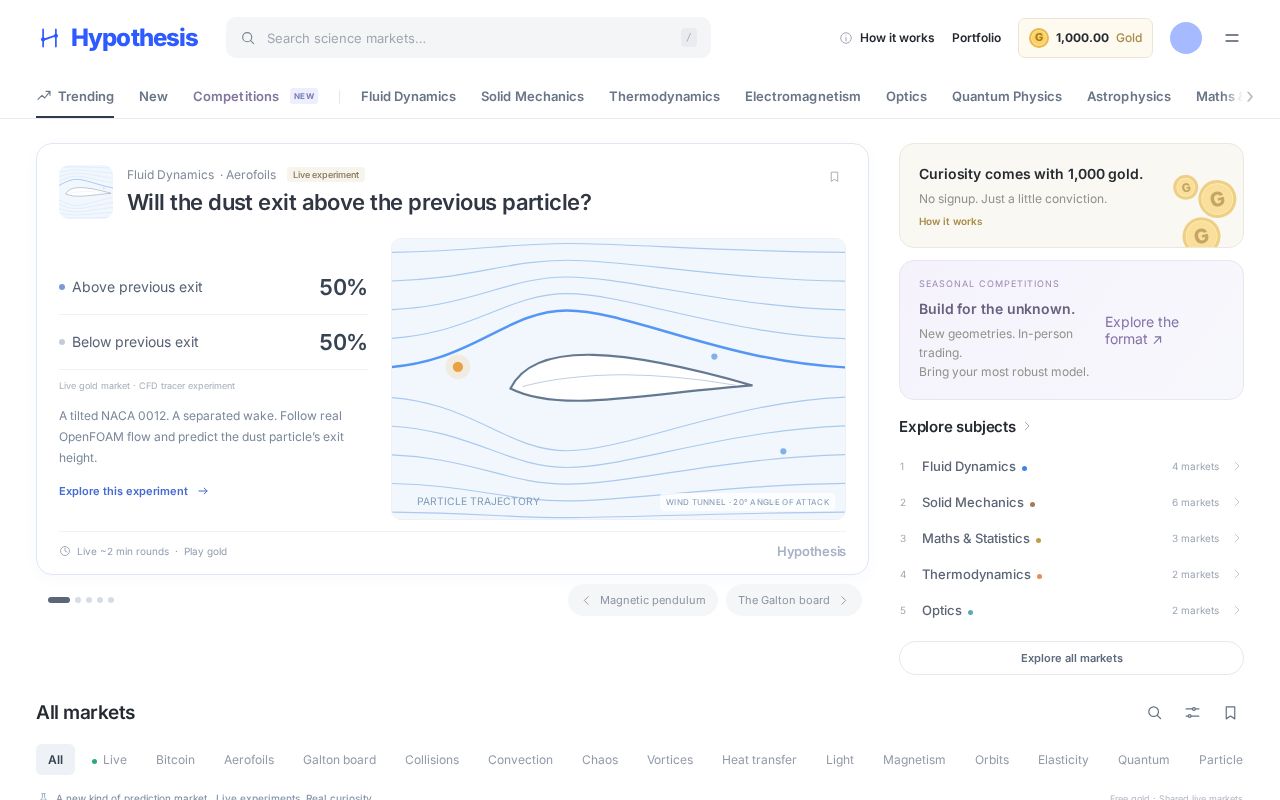The height and width of the screenshot is (800, 1280).
Task: Click the Hypothesis logo
Action: click(118, 38)
